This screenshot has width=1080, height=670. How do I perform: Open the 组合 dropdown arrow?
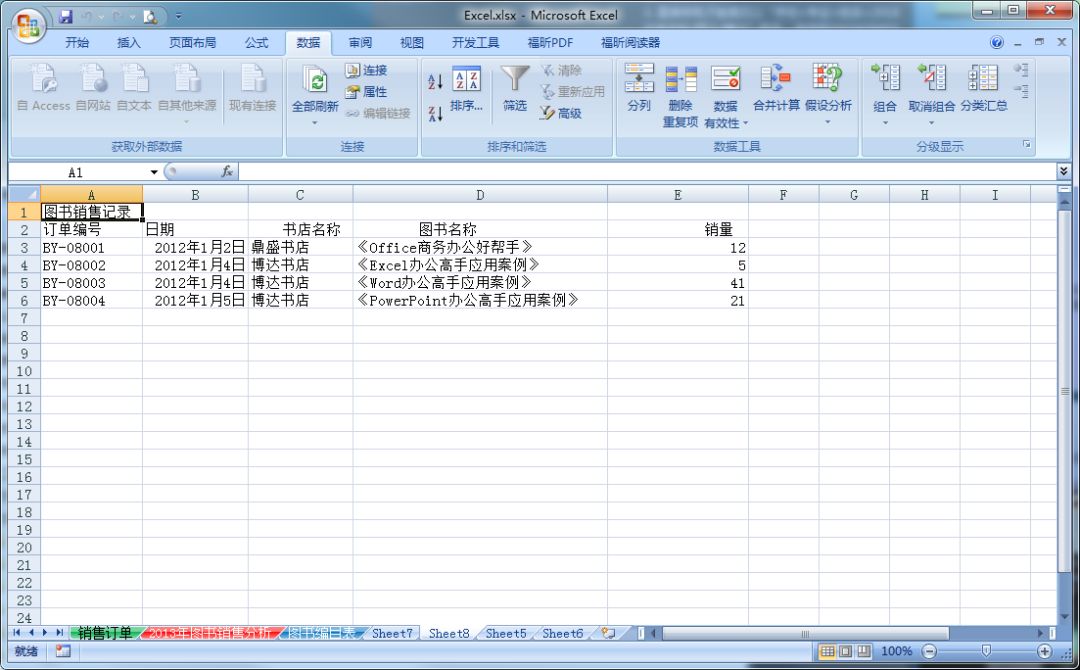point(885,123)
